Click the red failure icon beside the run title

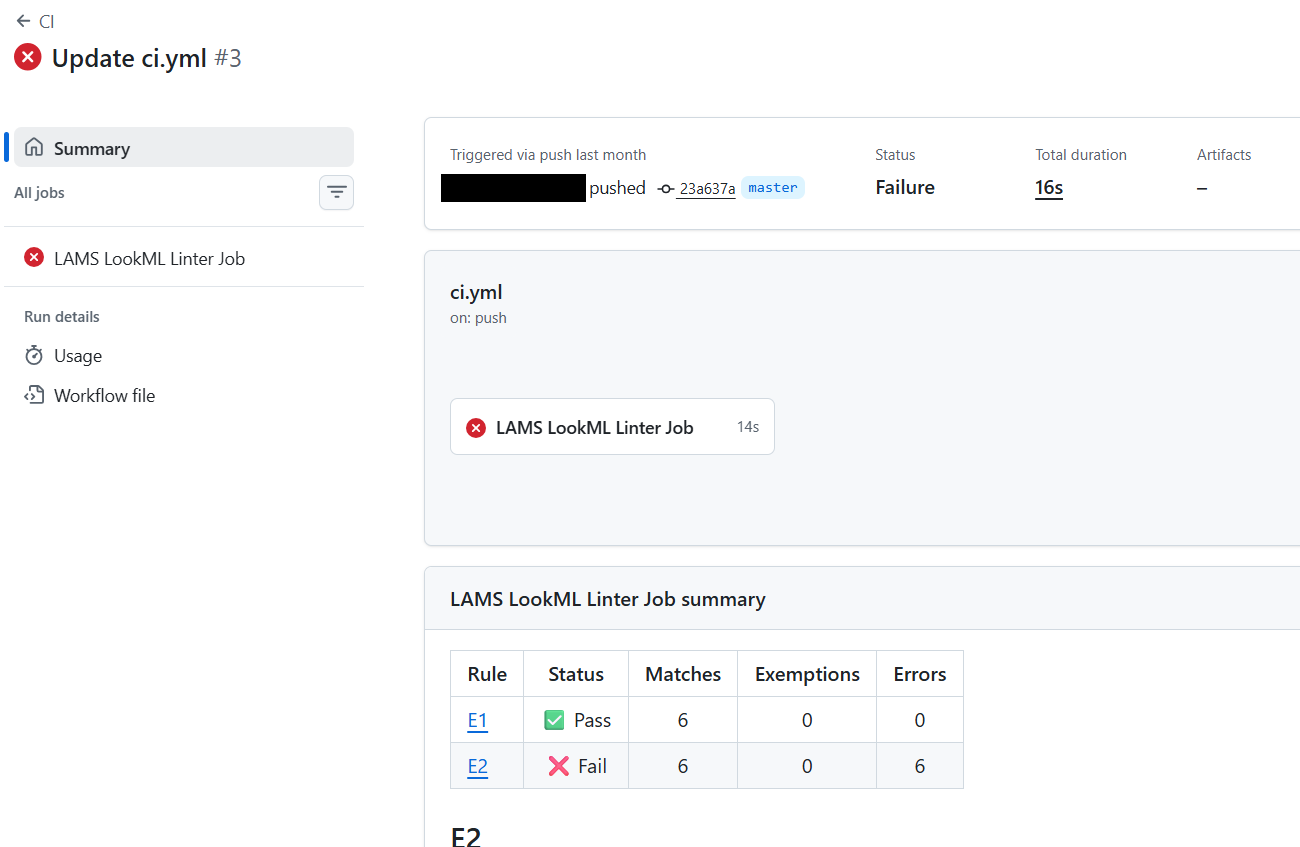coord(27,58)
